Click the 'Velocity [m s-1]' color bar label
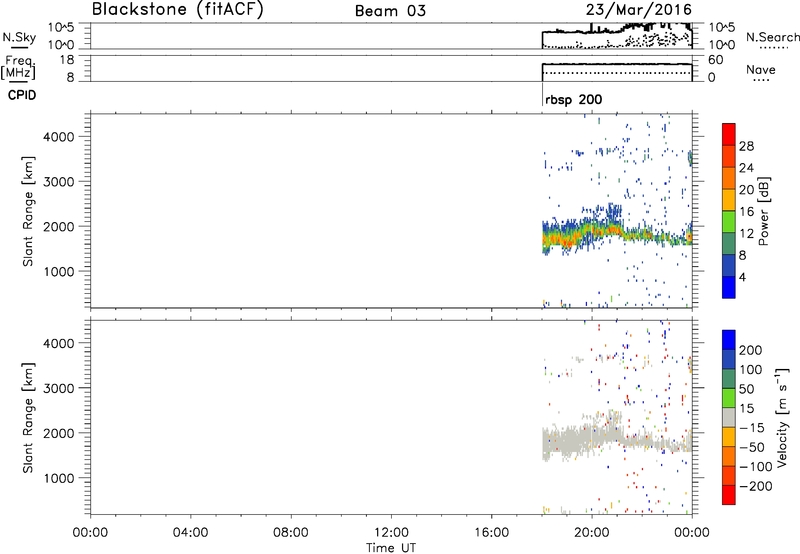800x554 pixels. (x=782, y=417)
